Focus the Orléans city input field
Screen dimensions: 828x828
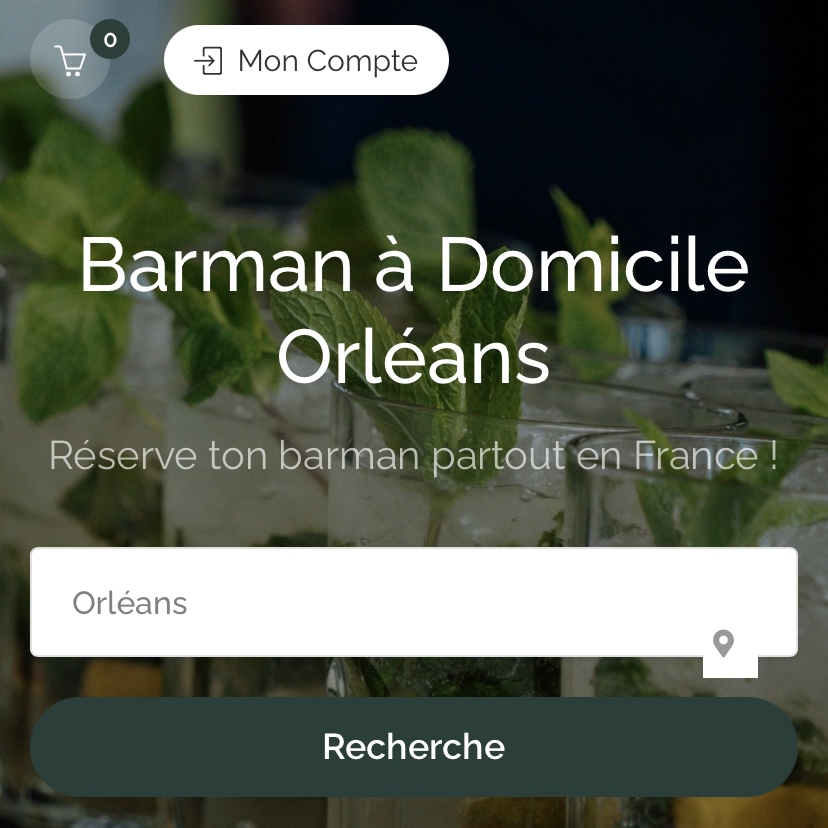pyautogui.click(x=413, y=602)
